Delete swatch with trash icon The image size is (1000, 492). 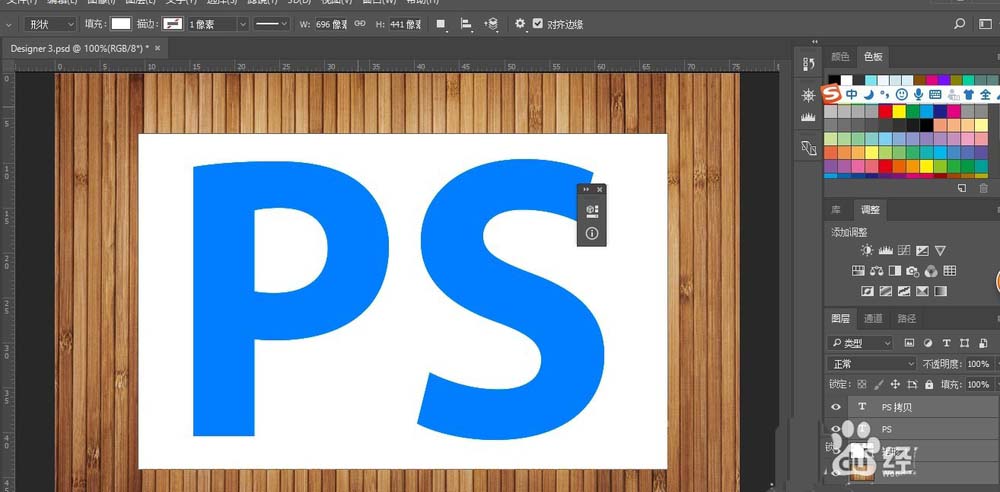[983, 188]
